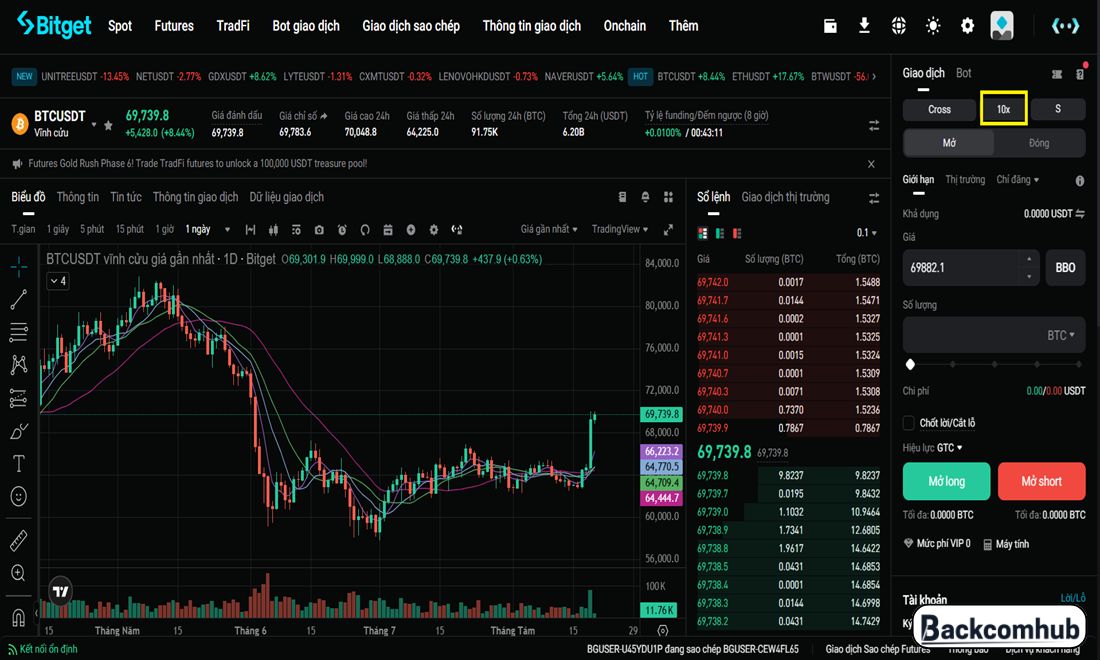
Task: Click the transfer arrows beside 0.0000 USDT
Action: (x=1080, y=214)
